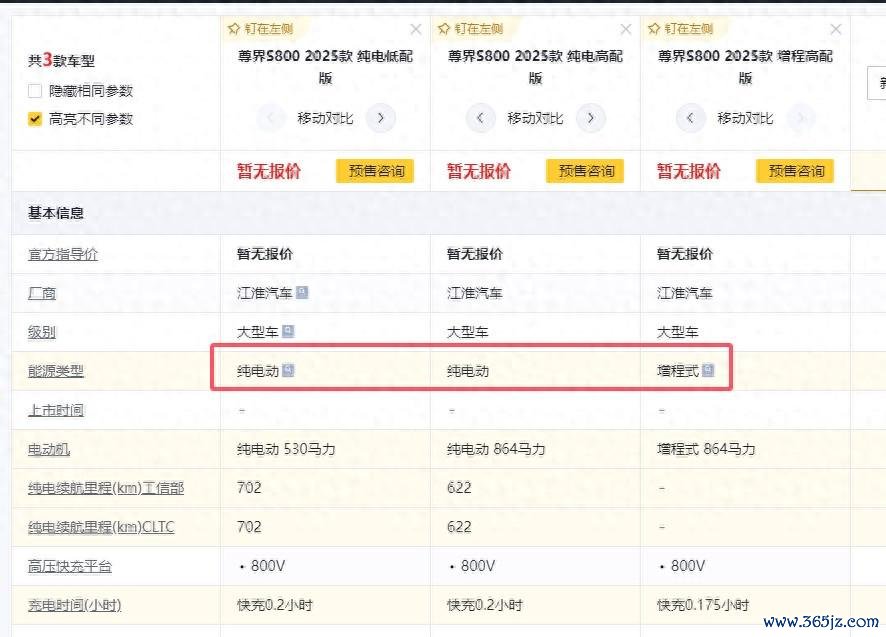Click 702 in the CLTC range row
The image size is (886, 637).
249,527
